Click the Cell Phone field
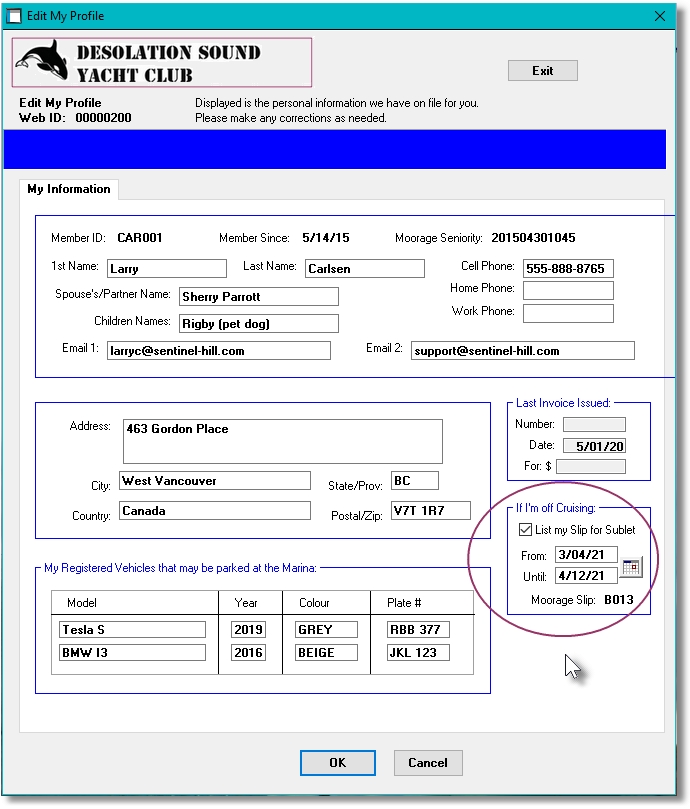 (x=568, y=269)
